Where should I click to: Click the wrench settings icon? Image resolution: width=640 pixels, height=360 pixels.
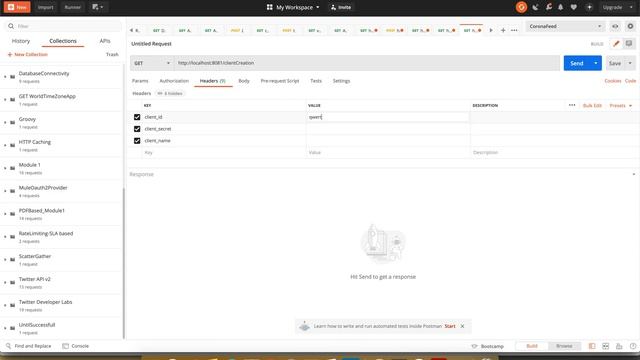point(549,7)
